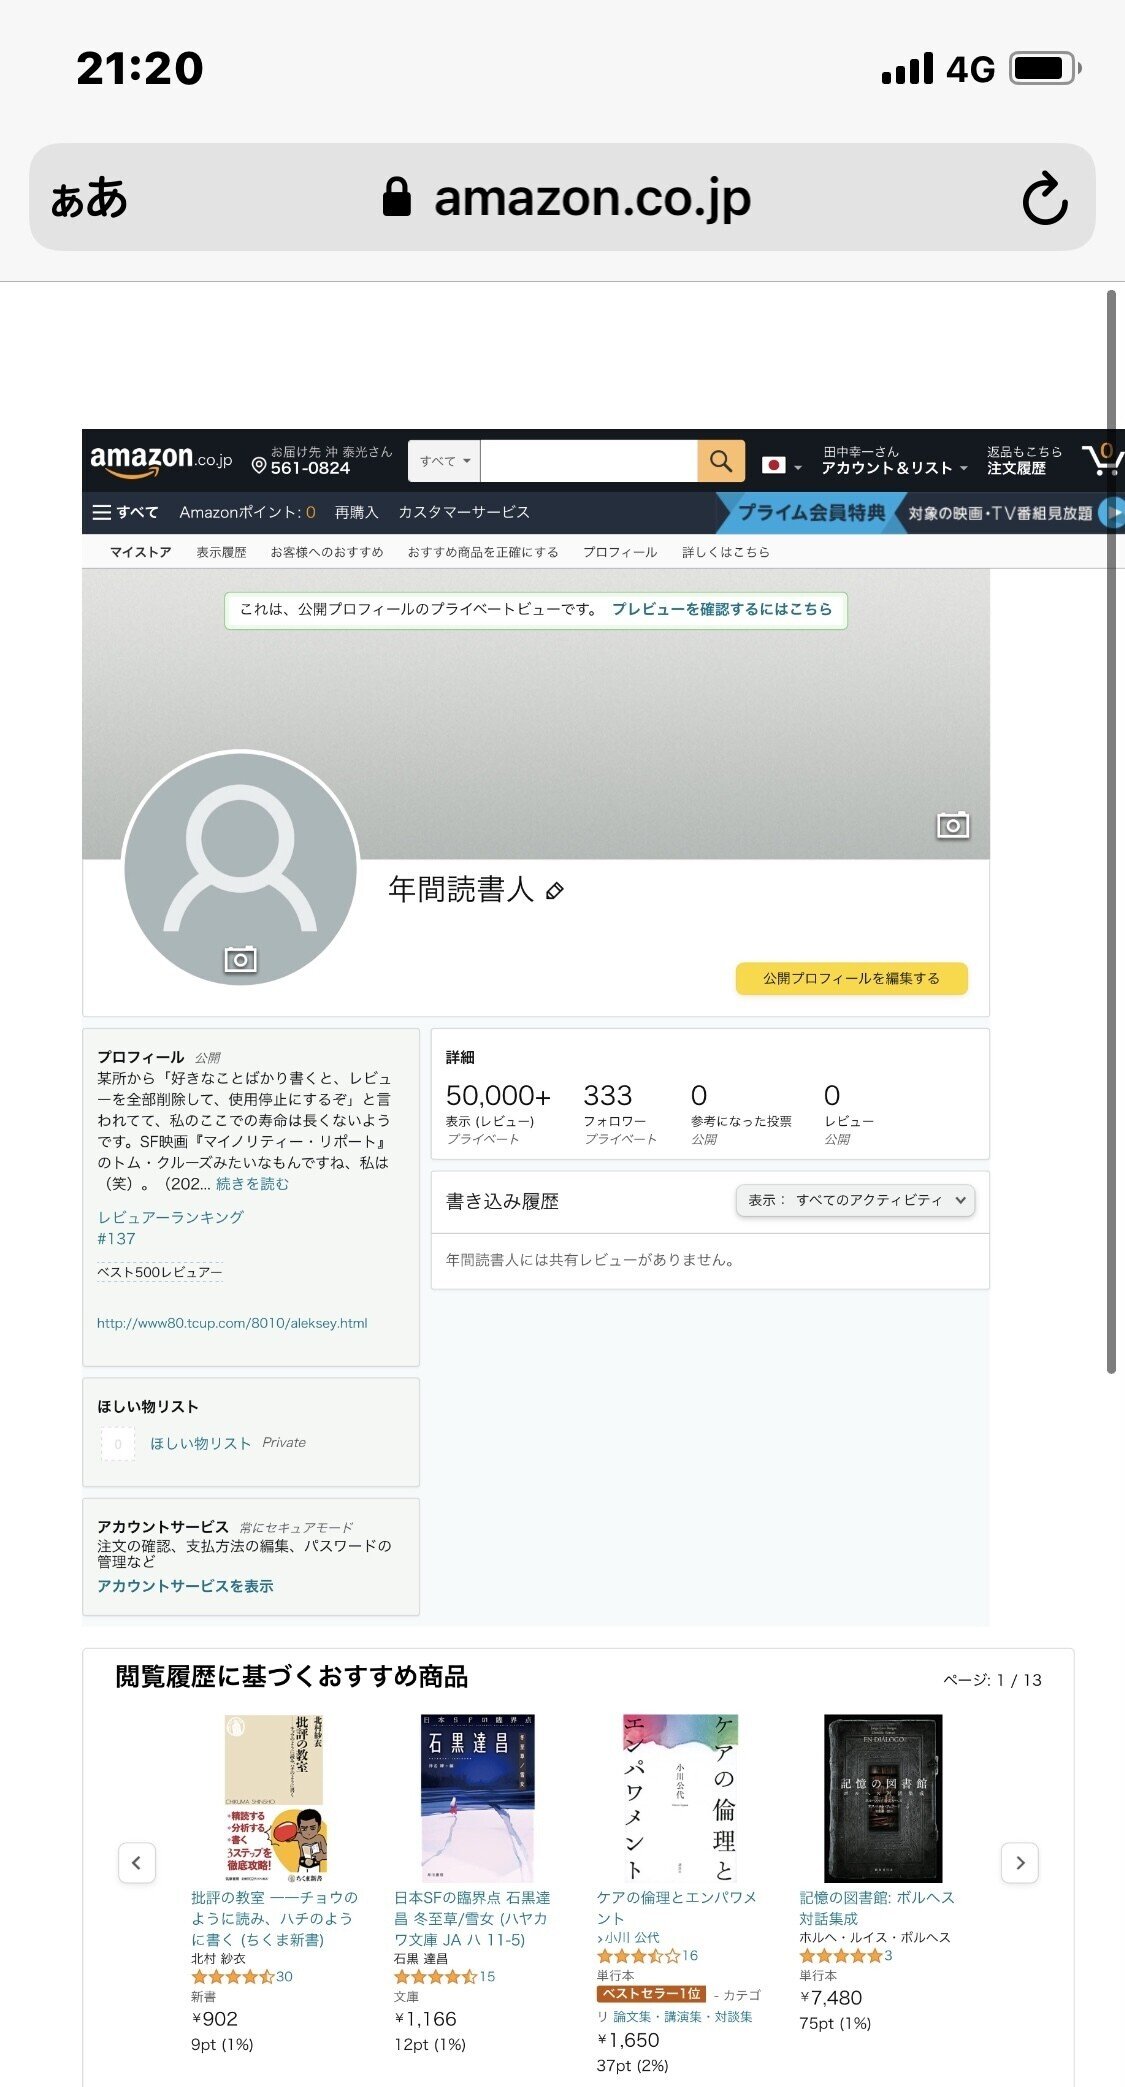This screenshot has width=1125, height=2087.
Task: Click the delivery location pin 561-0824
Action: (x=321, y=460)
